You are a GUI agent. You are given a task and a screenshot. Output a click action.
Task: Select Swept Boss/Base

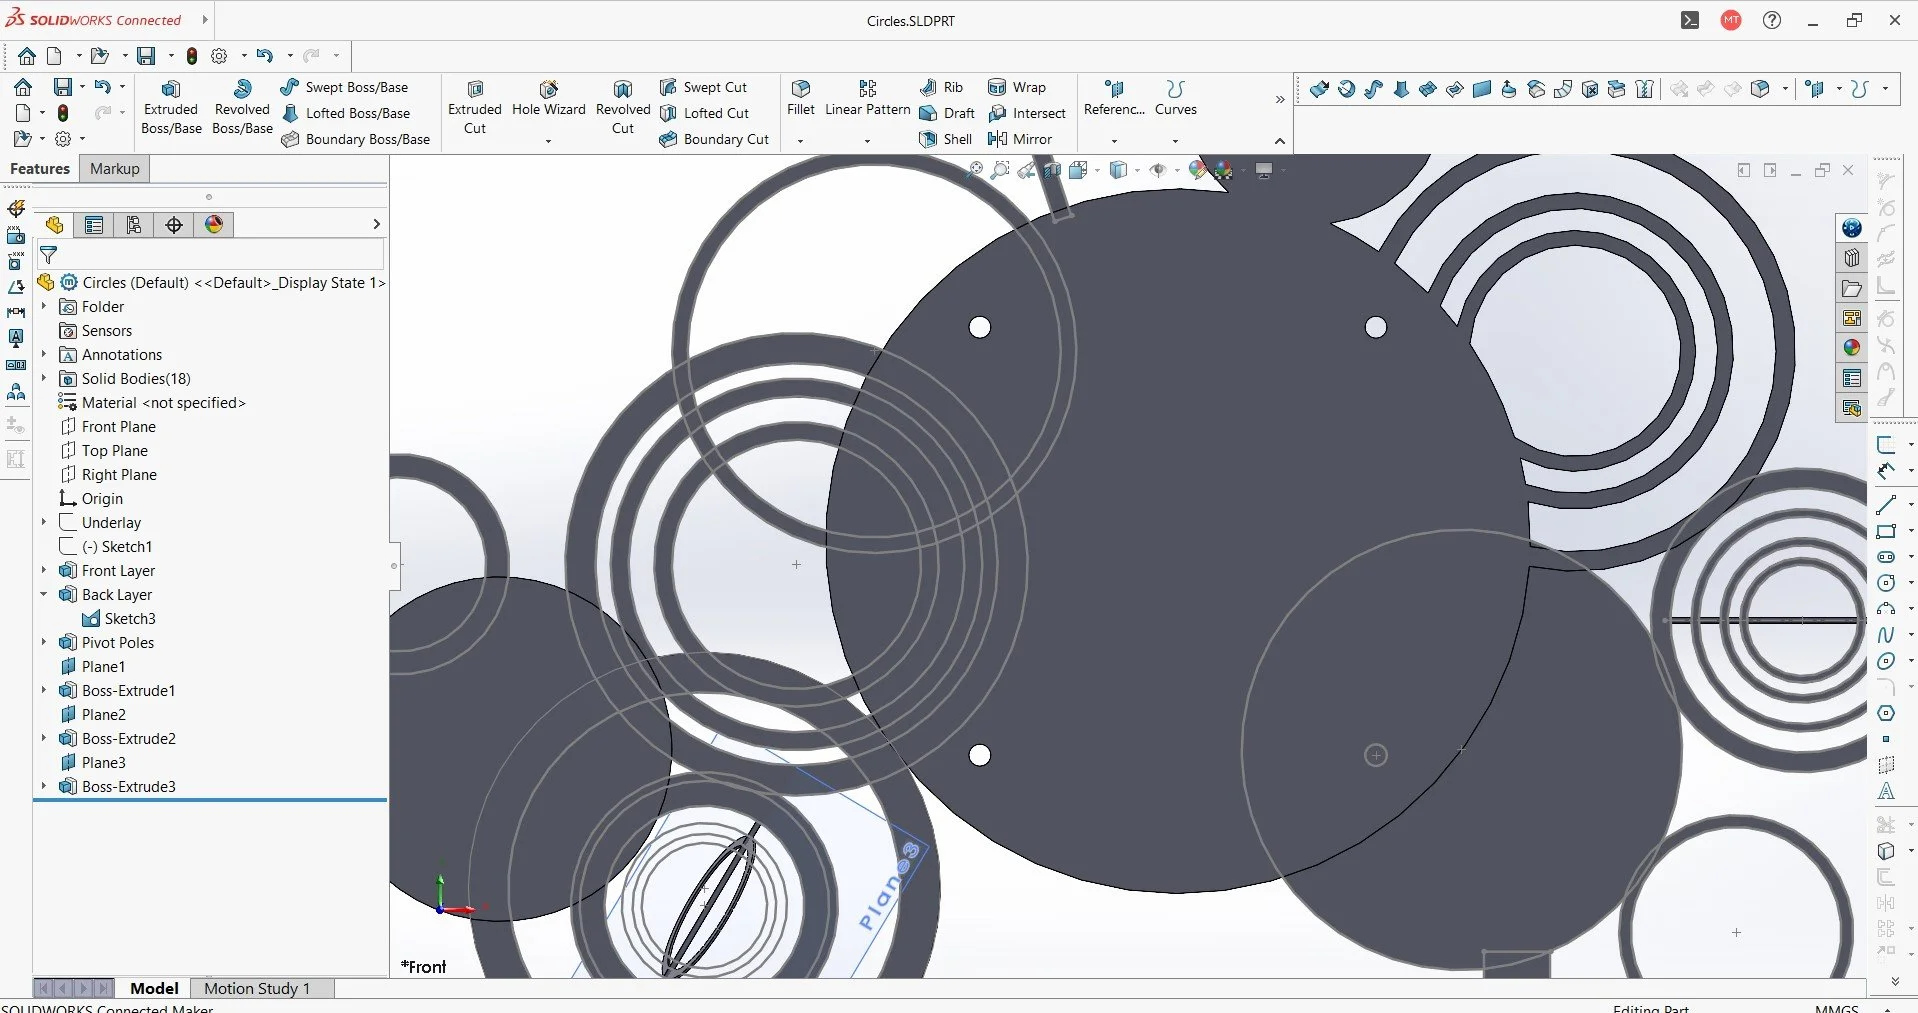tap(344, 87)
